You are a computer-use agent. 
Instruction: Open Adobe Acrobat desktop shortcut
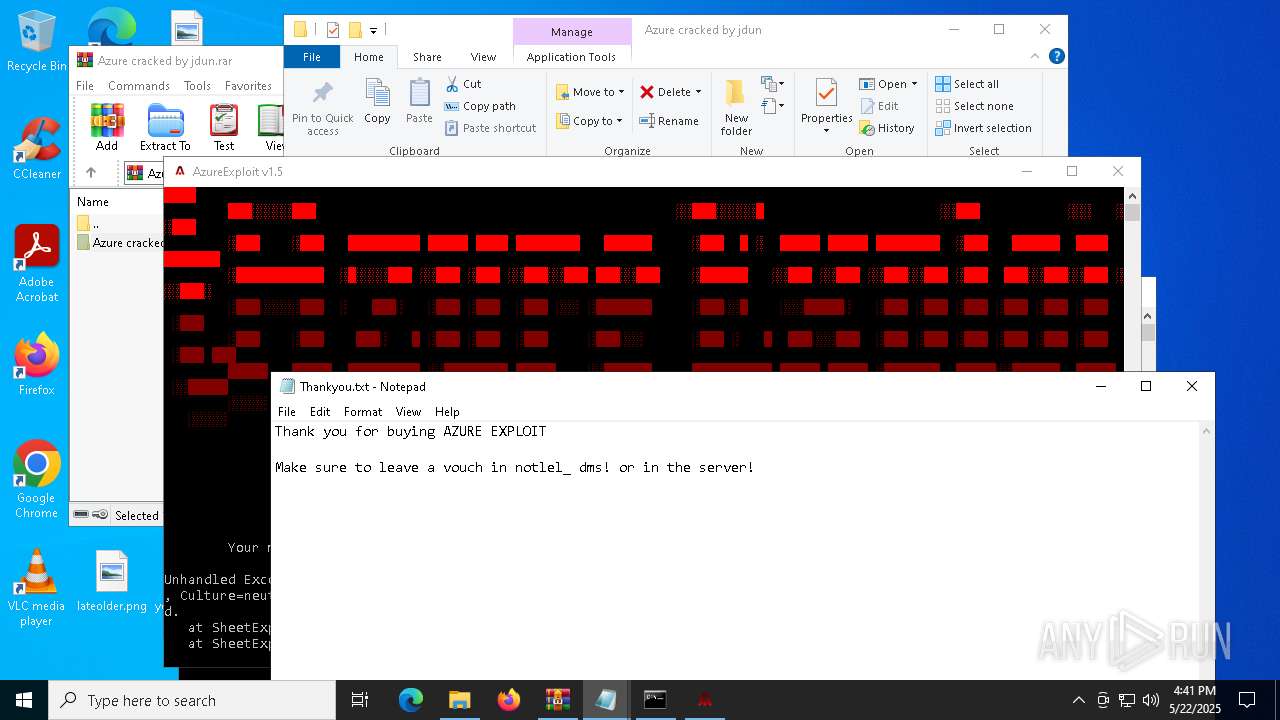[x=36, y=264]
